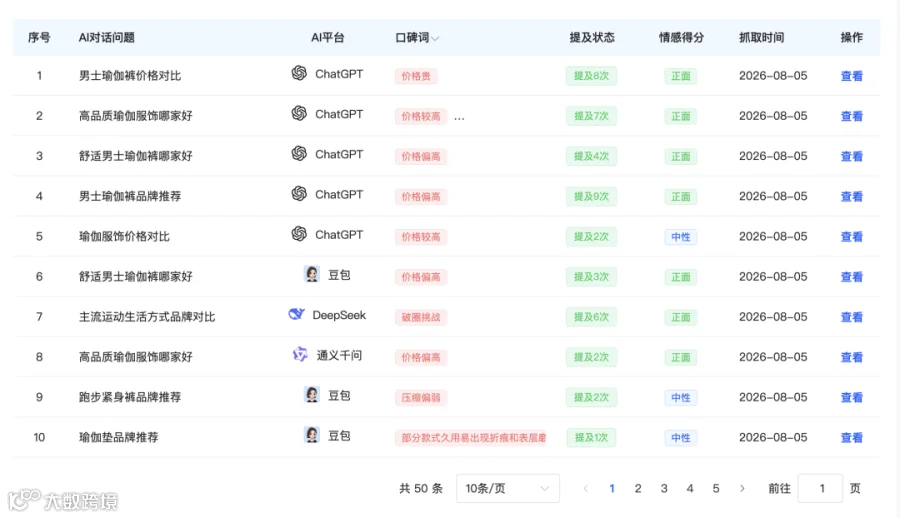Screen dimensions: 900x518
Task: Click the 提及6次 status badge
Action: [x=591, y=317]
